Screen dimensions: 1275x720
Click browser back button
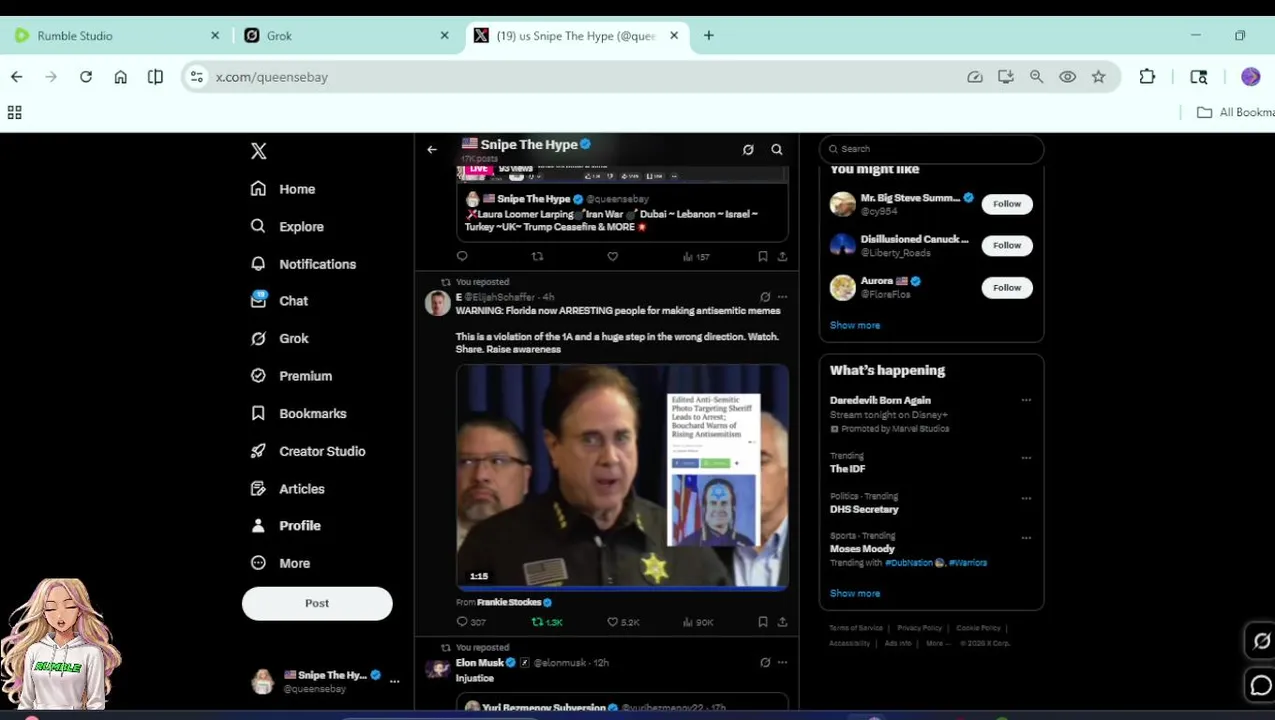tap(17, 77)
